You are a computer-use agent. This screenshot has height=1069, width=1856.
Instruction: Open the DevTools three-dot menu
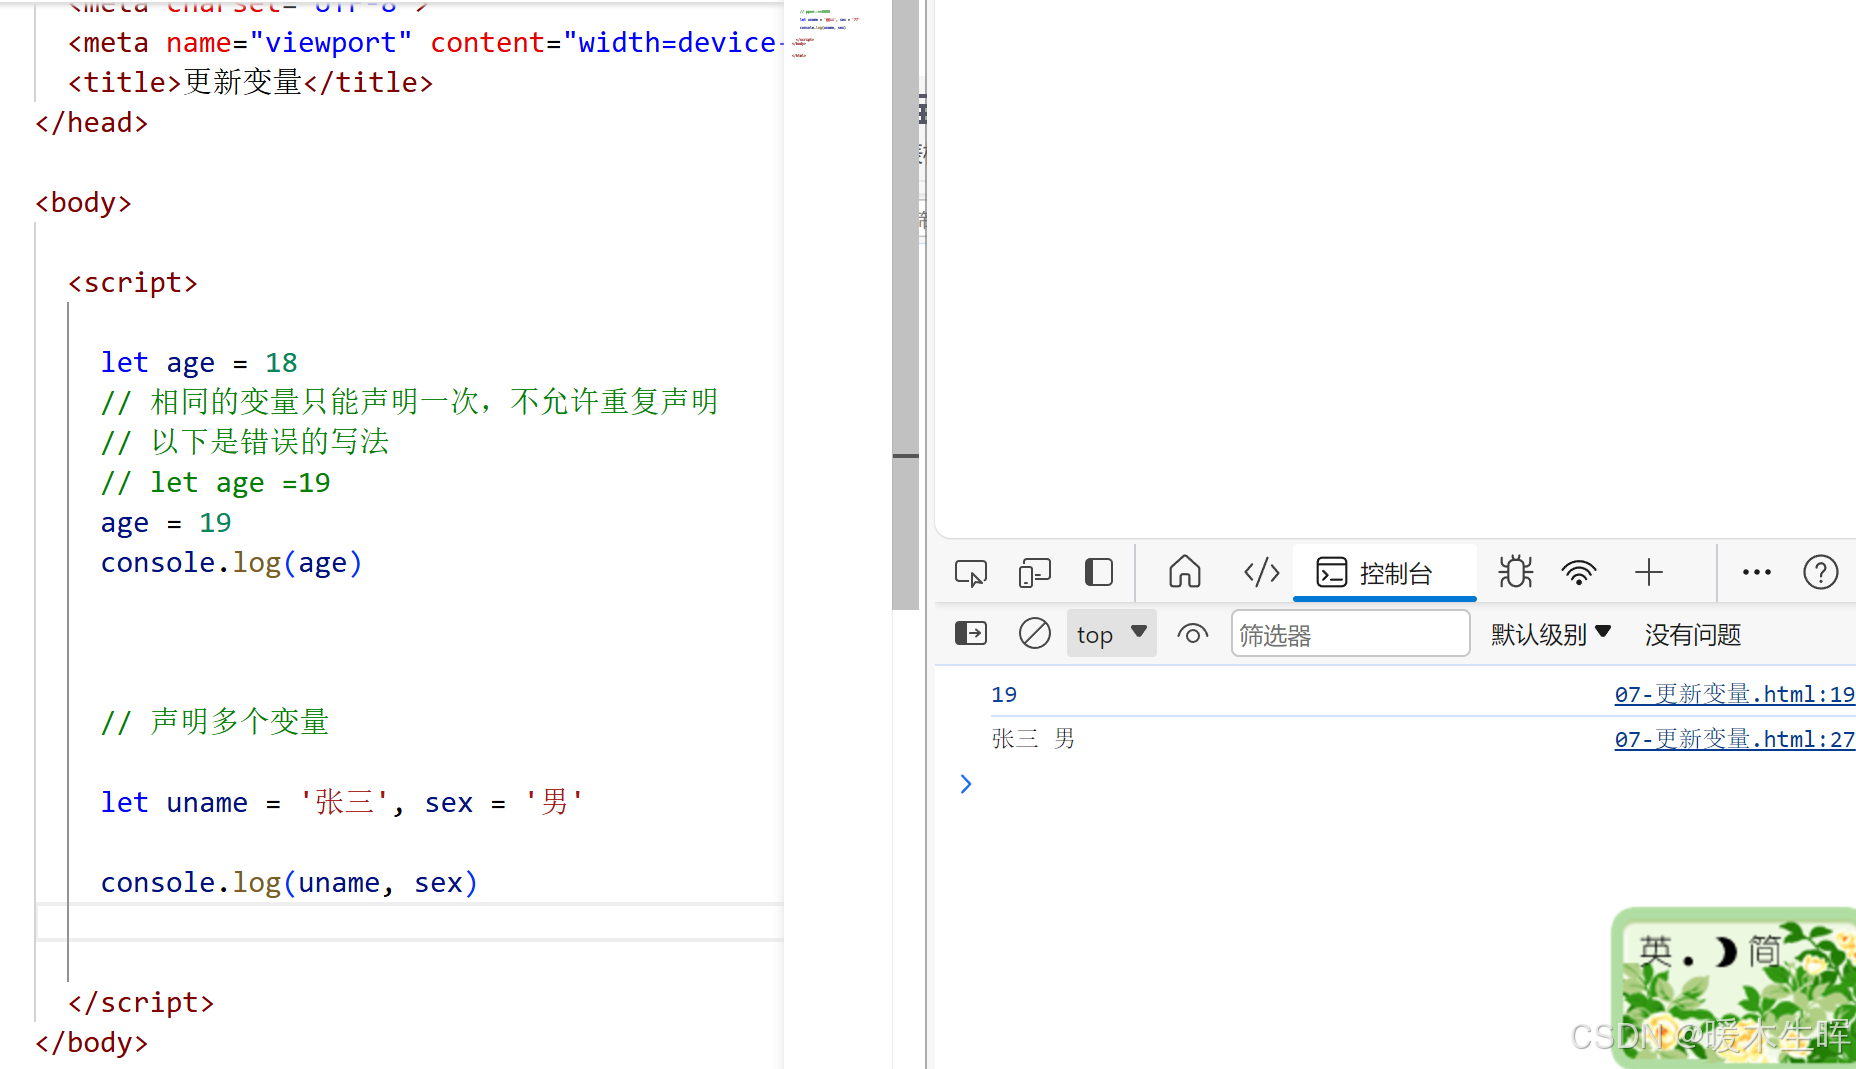(1756, 573)
